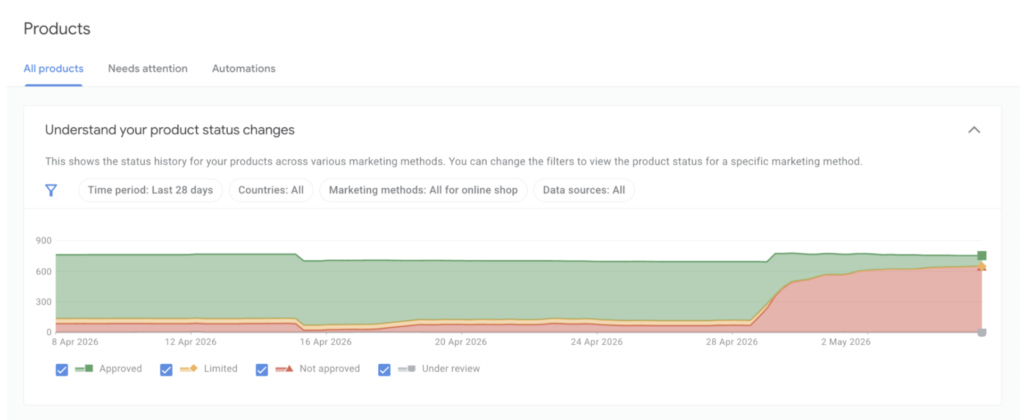Click the Products page heading

57,29
